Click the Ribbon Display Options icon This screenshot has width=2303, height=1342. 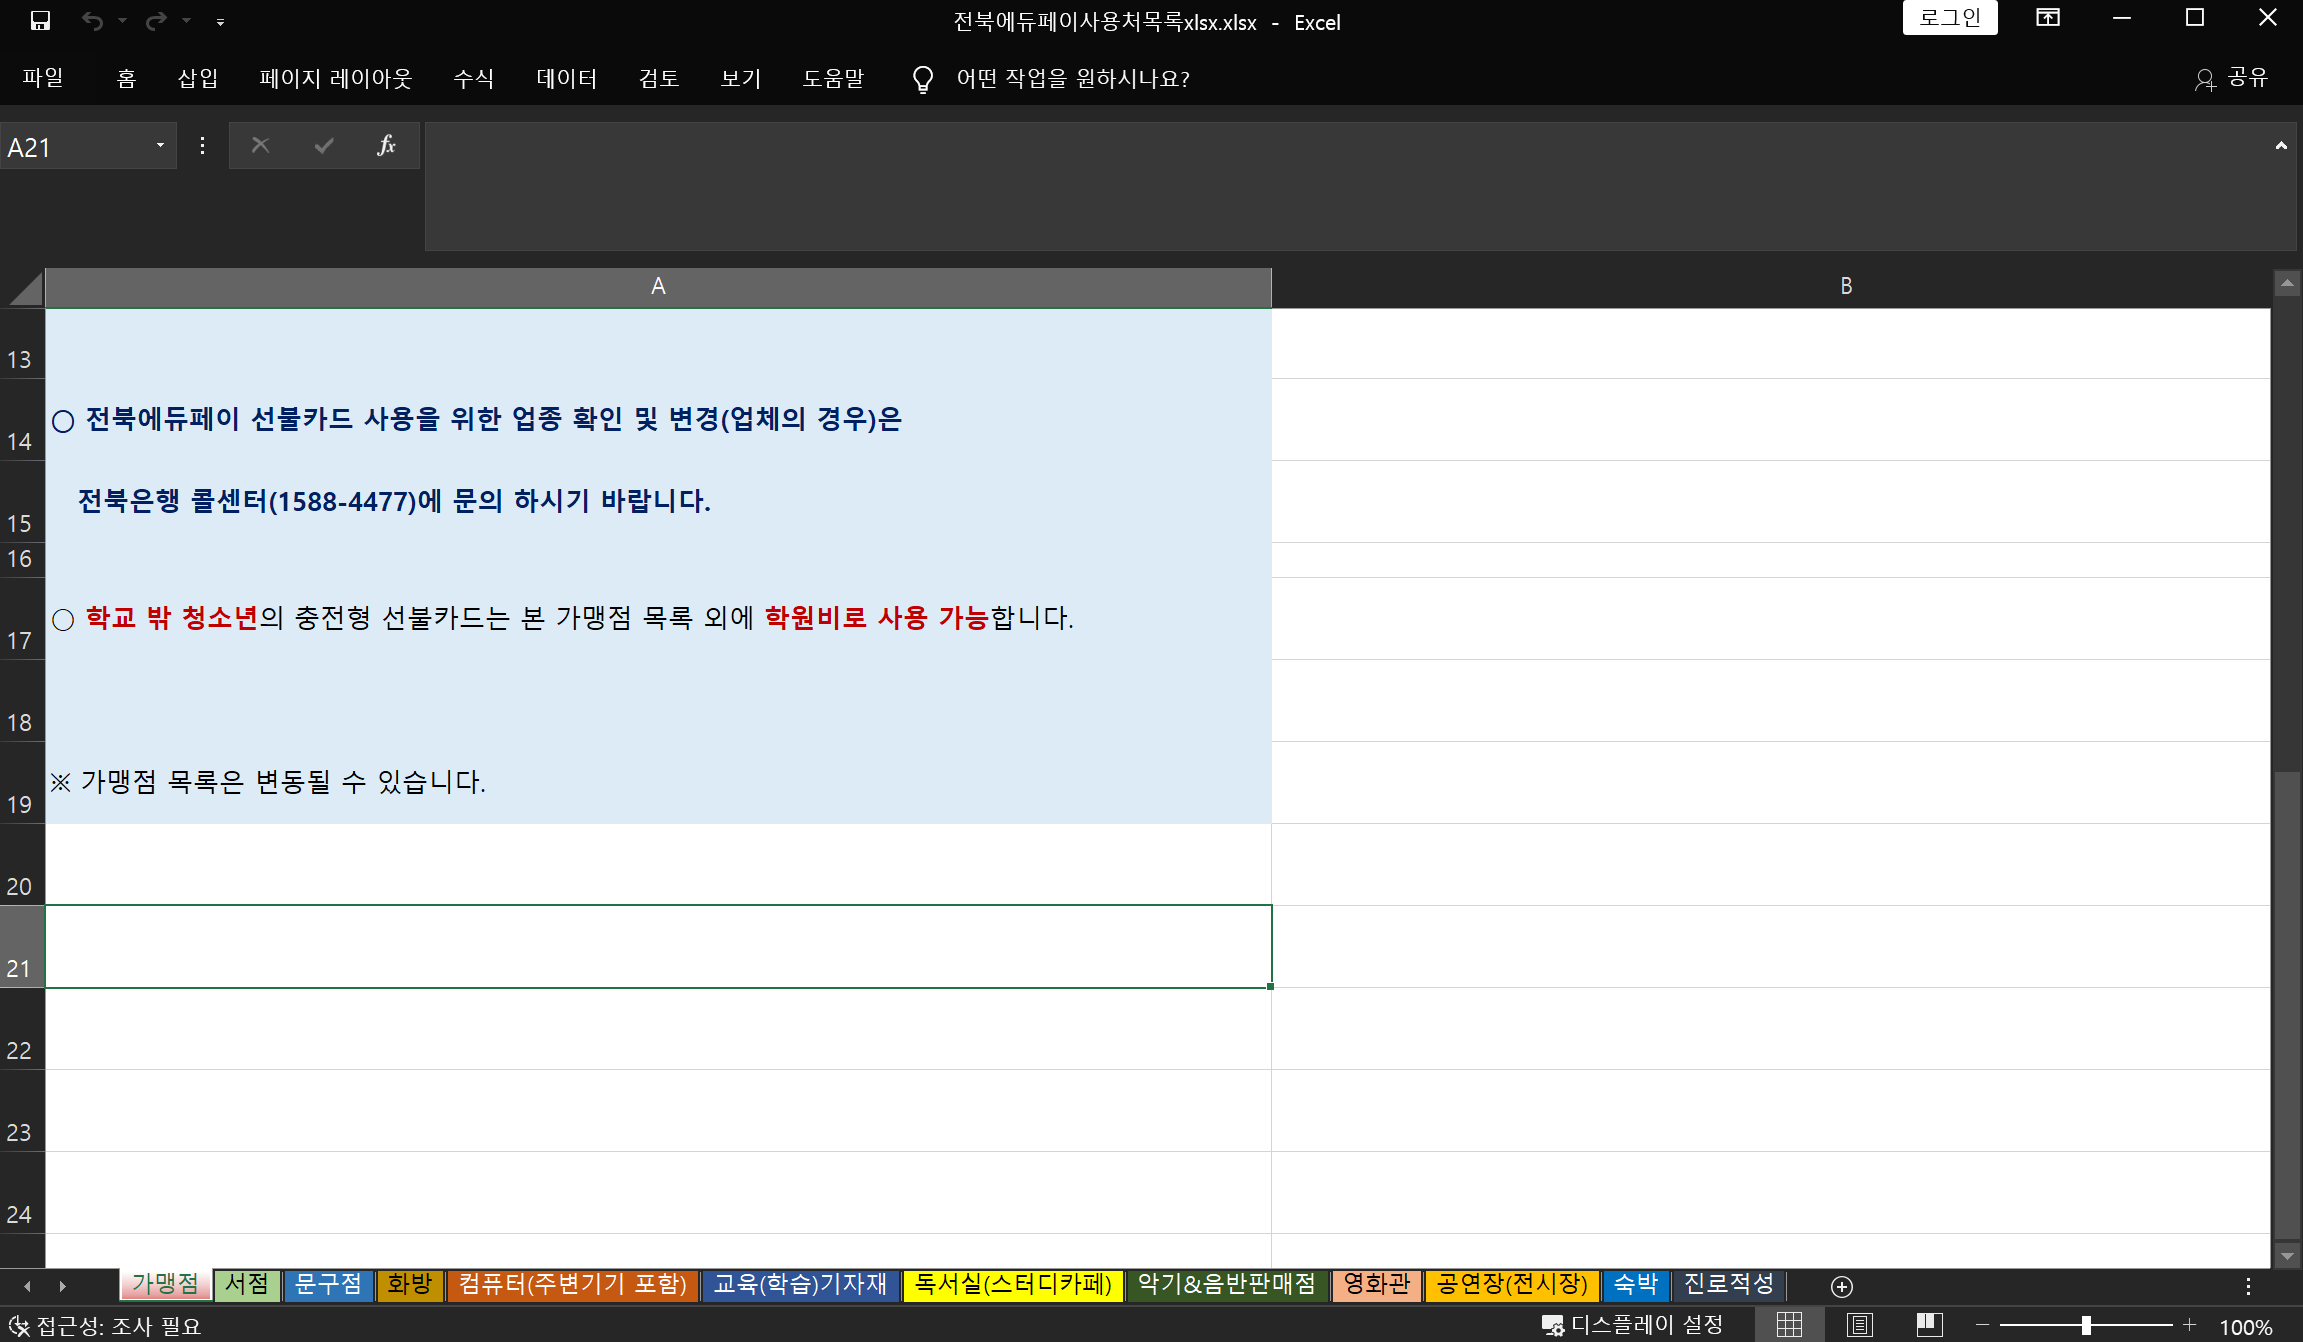(2047, 18)
